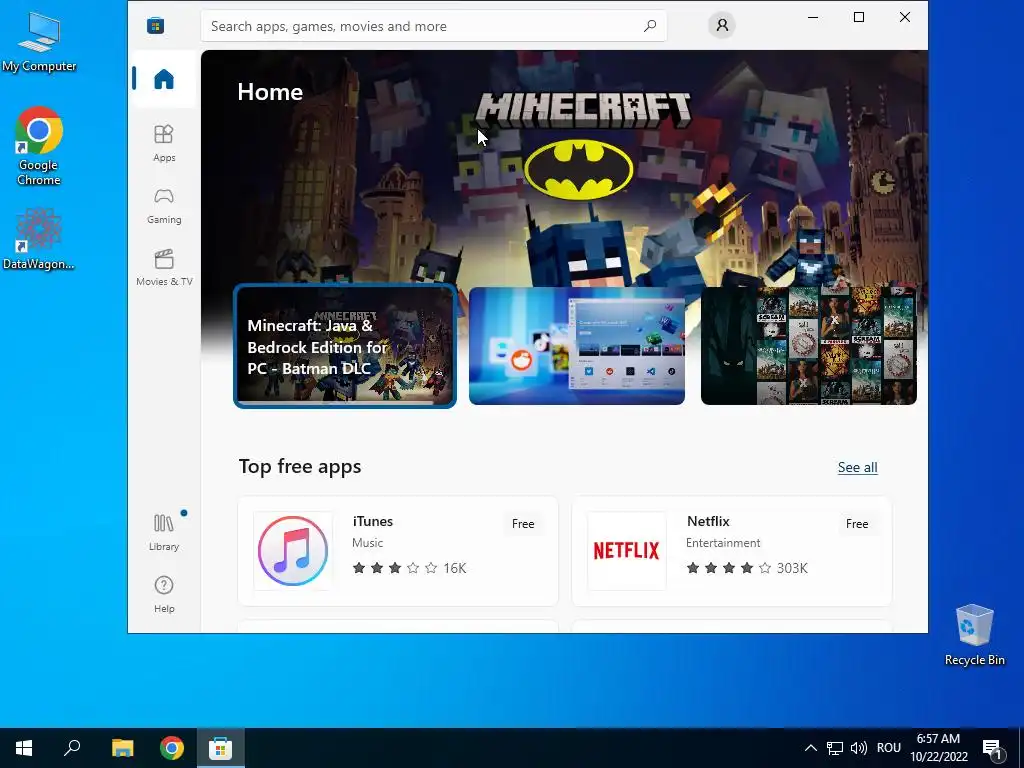Select the DataWagon desktop shortcut
The height and width of the screenshot is (768, 1024).
[39, 238]
